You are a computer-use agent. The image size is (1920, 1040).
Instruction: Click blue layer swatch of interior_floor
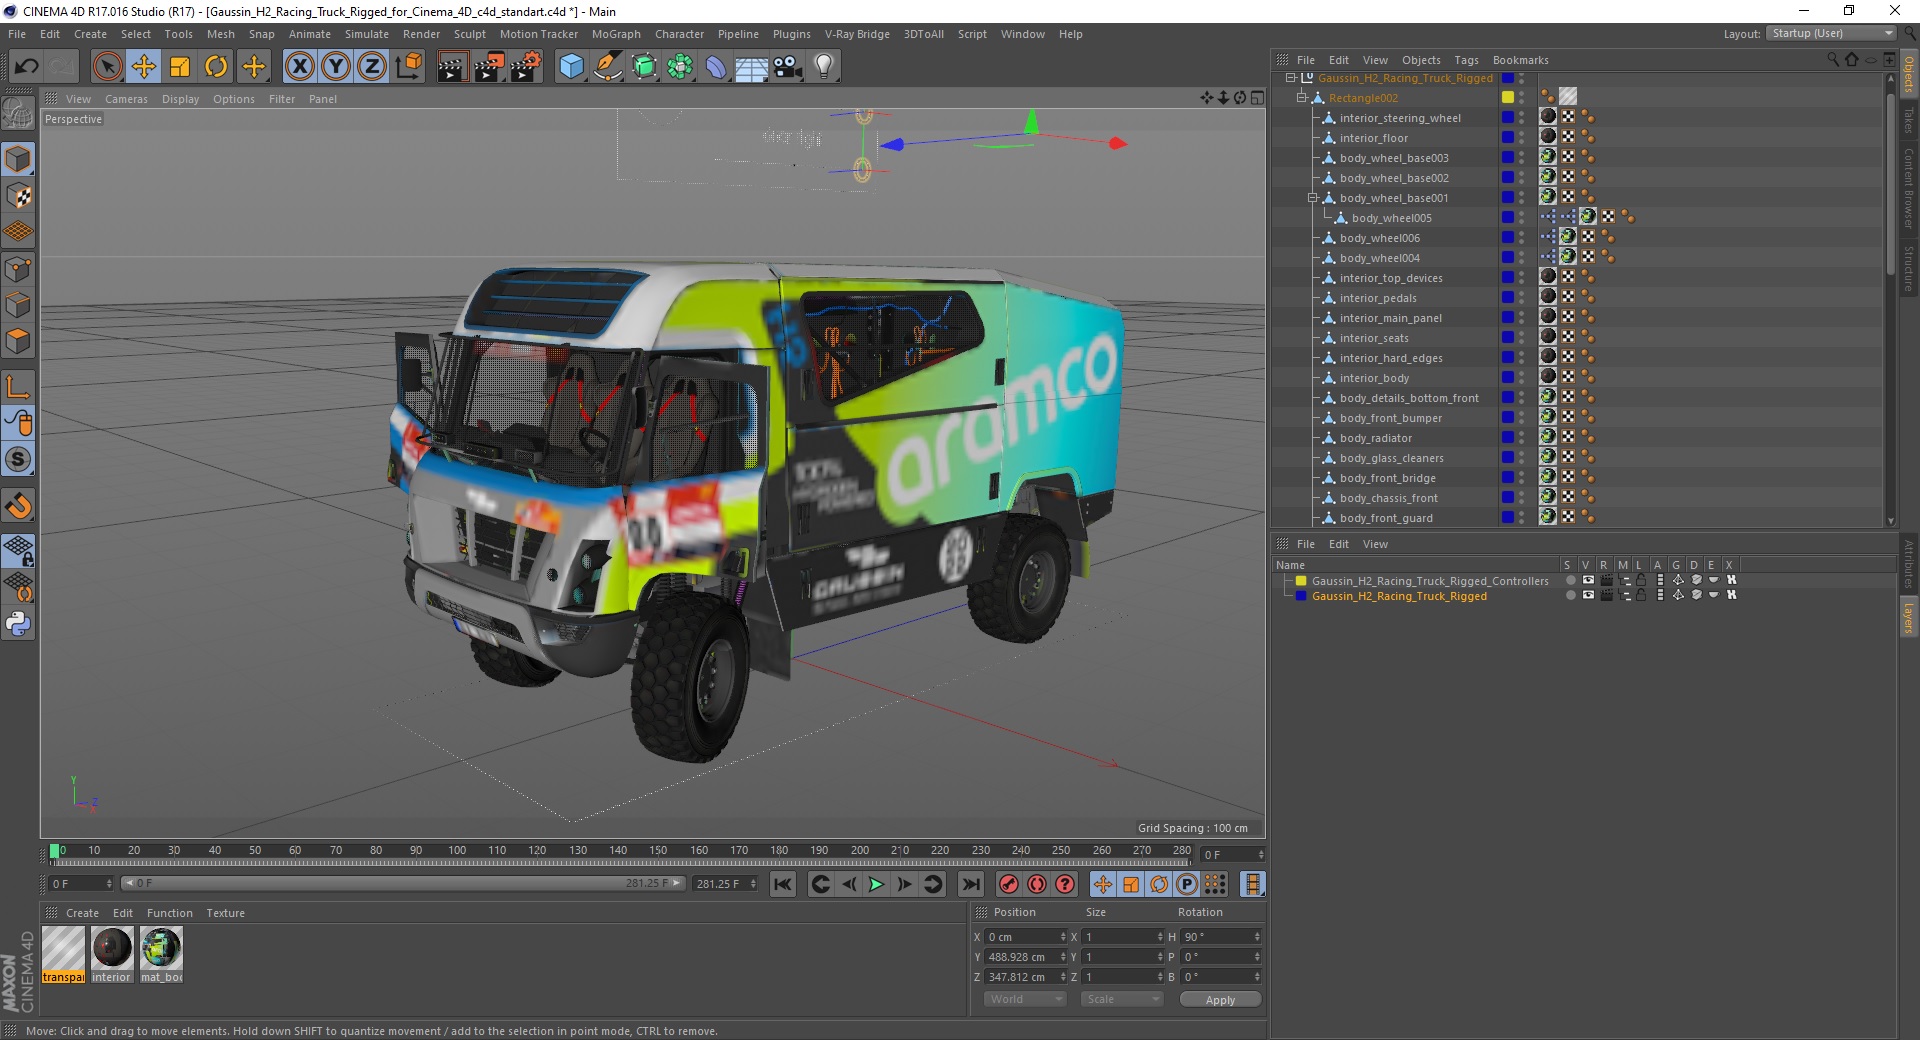[1507, 138]
